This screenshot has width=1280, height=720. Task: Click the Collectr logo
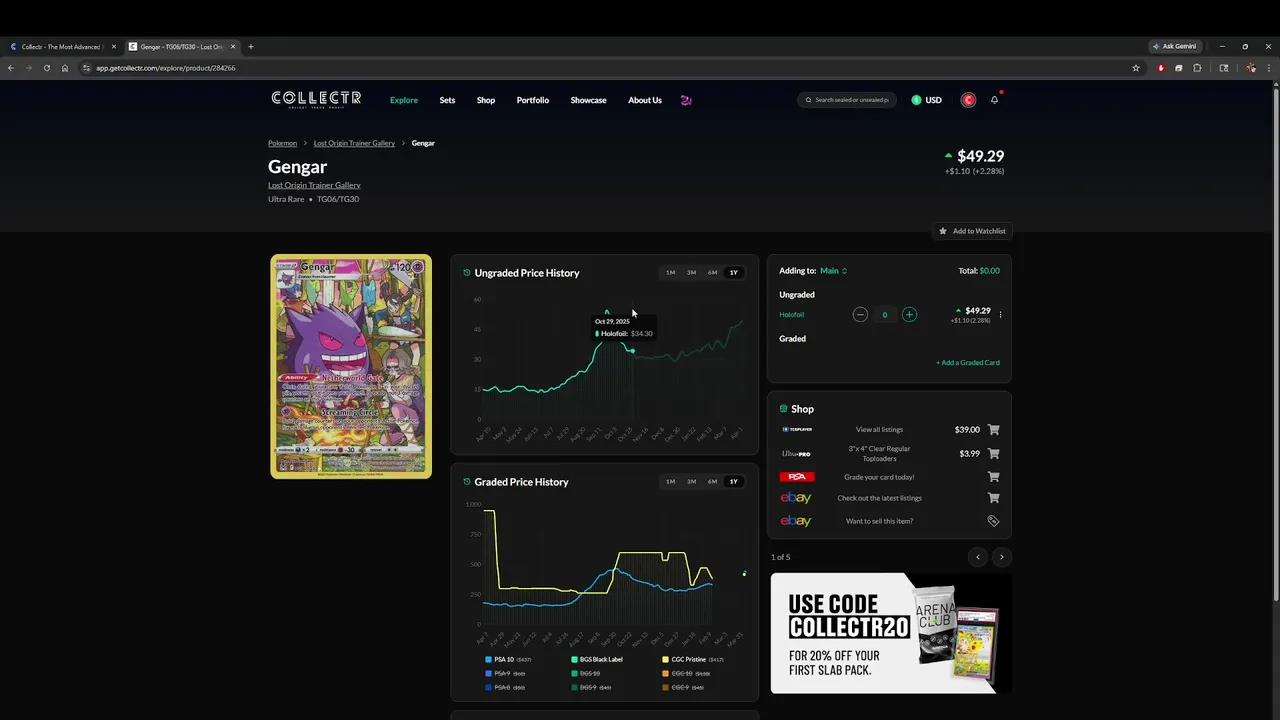point(316,99)
